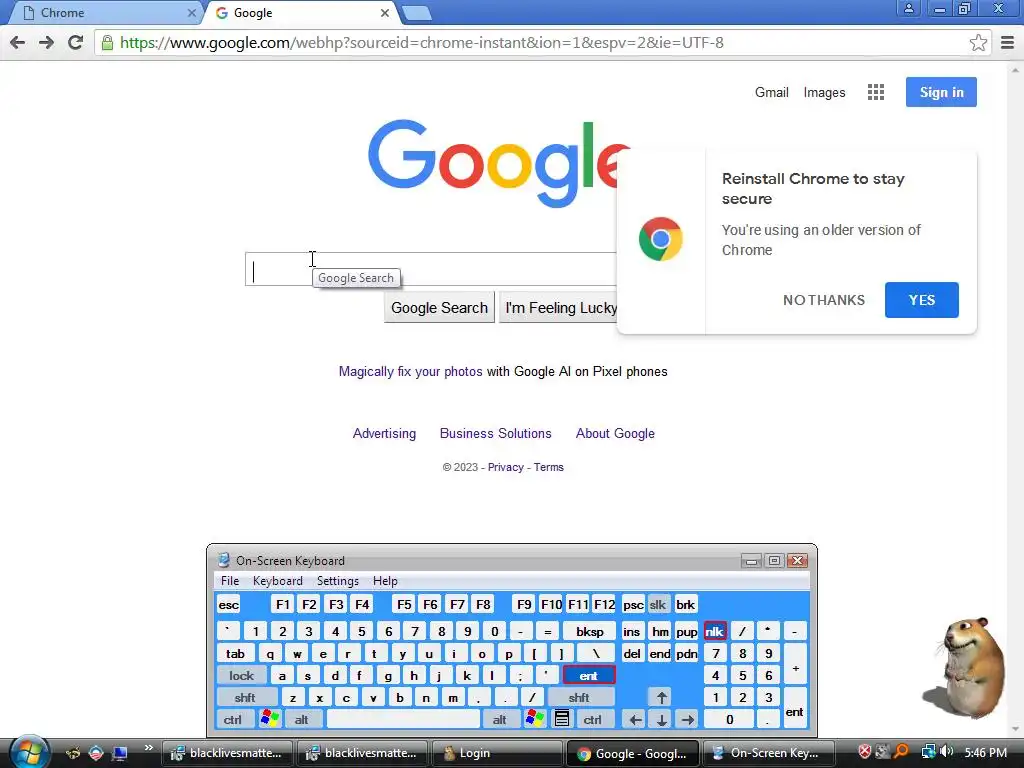Open the Gmail link

772,92
